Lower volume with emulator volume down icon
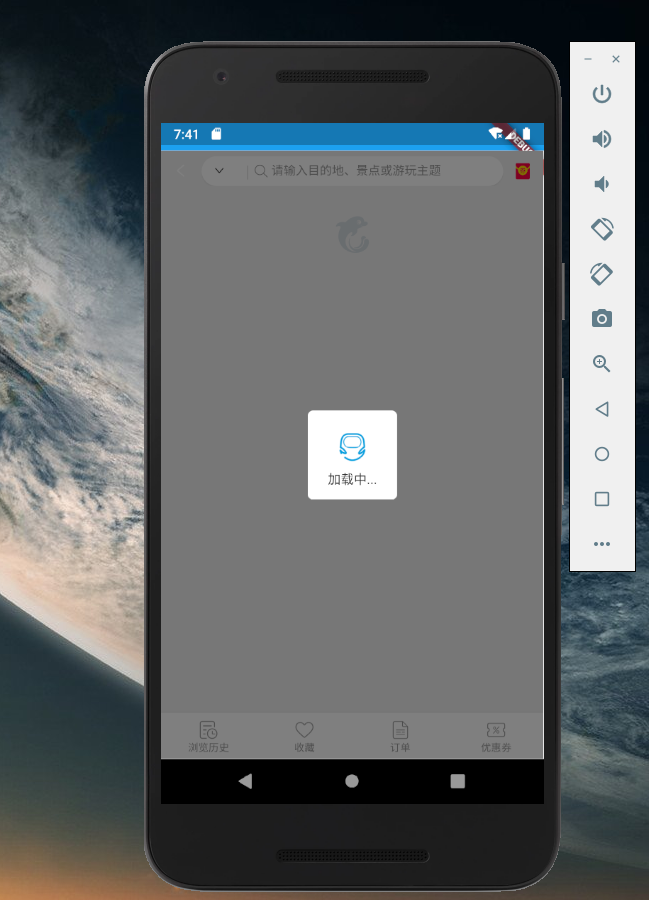649x900 pixels. (x=601, y=184)
